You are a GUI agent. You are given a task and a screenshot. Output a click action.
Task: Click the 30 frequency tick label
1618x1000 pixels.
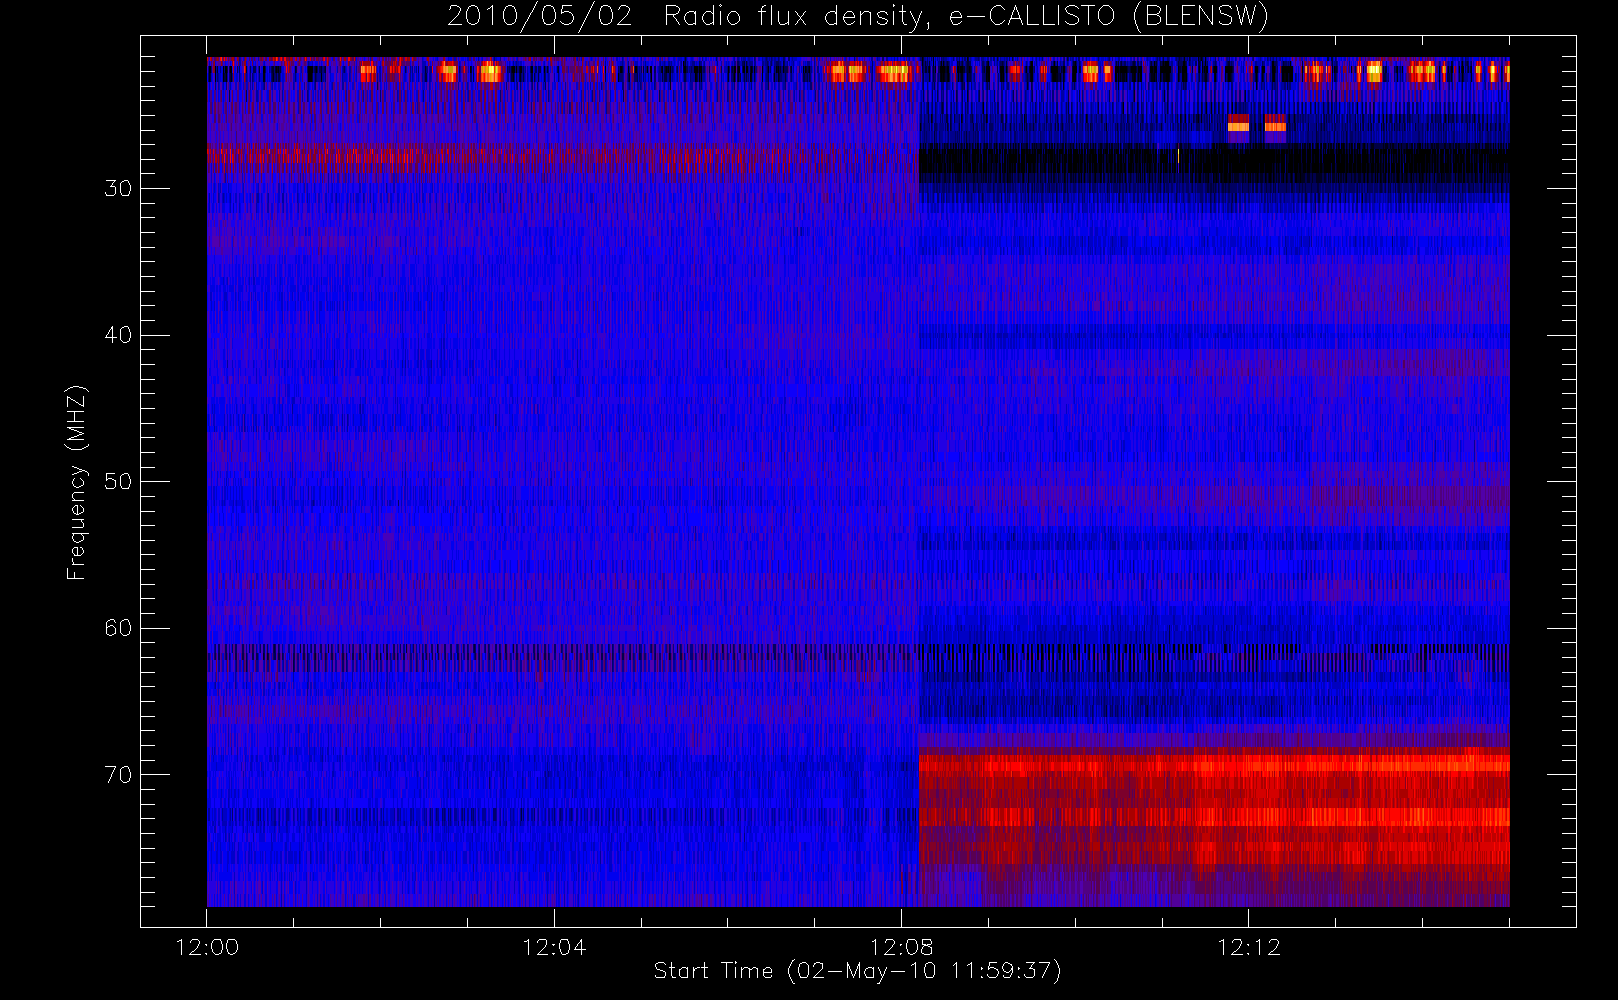pos(118,189)
